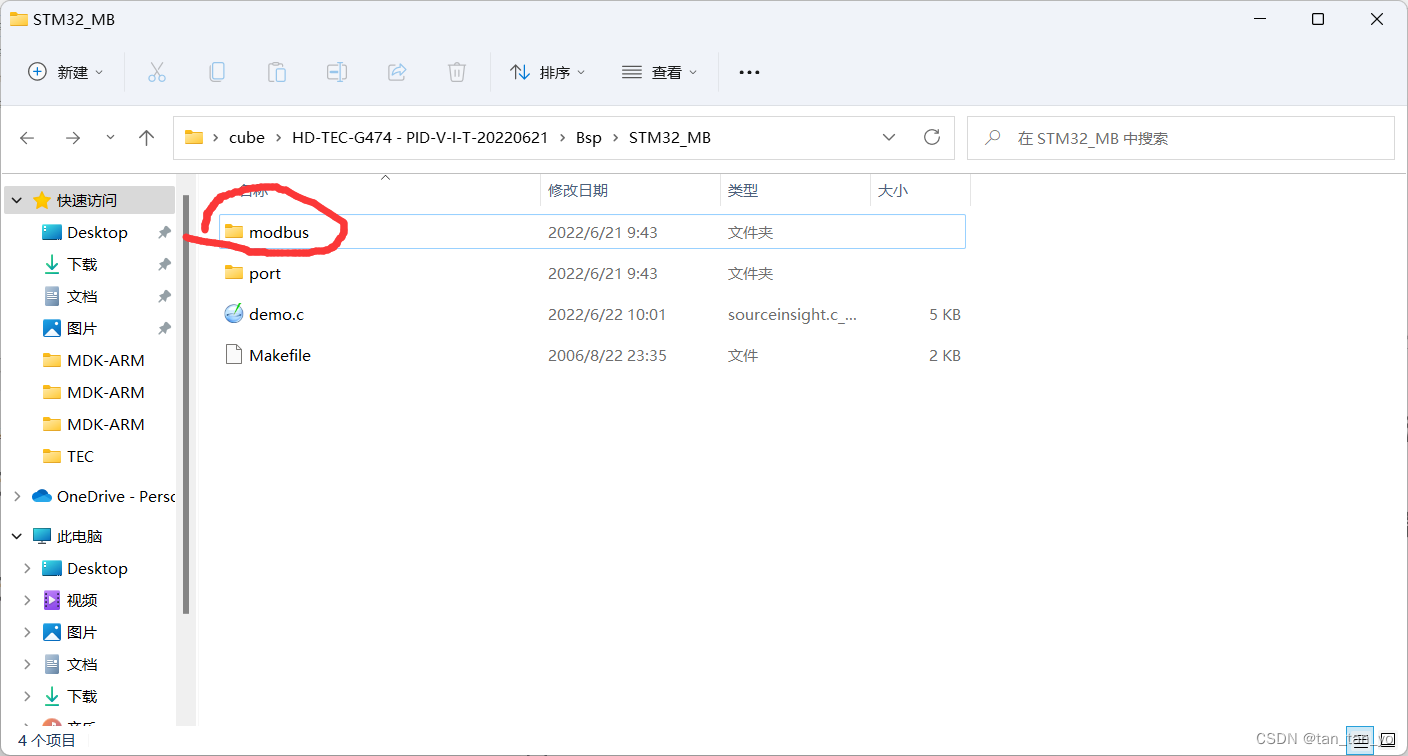Click 'Bsp' in the address breadcrumb

tap(589, 138)
